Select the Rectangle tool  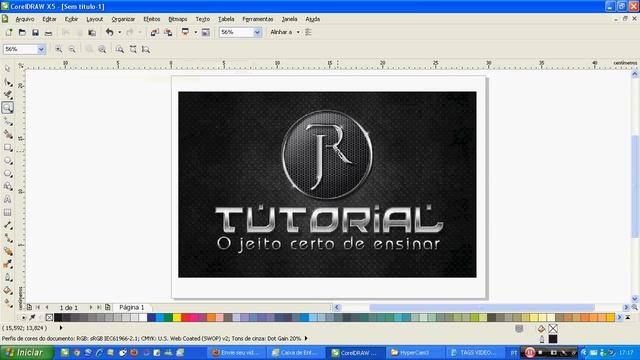pyautogui.click(x=7, y=147)
